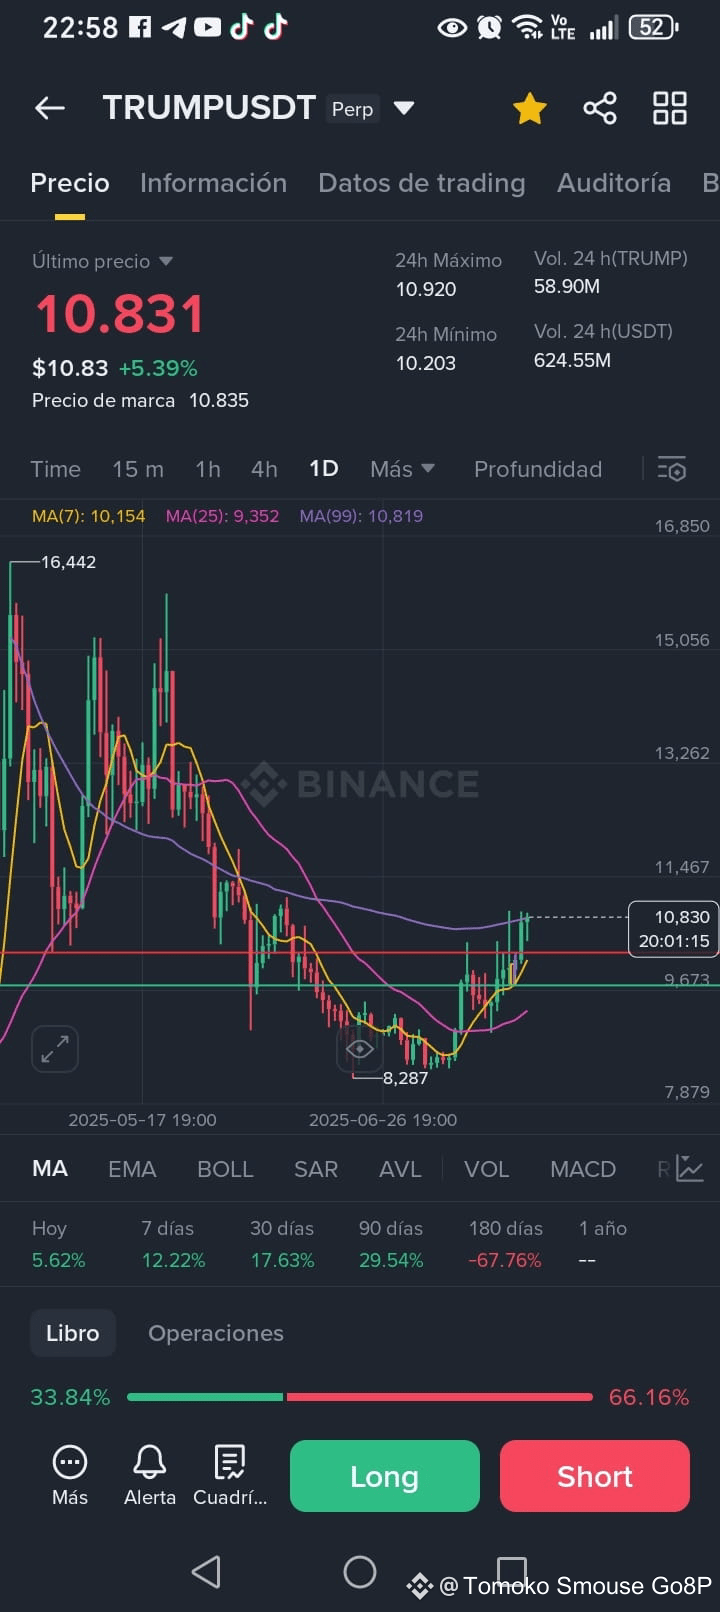The width and height of the screenshot is (720, 1612).
Task: Tap the long/short ratio bar
Action: point(360,1397)
